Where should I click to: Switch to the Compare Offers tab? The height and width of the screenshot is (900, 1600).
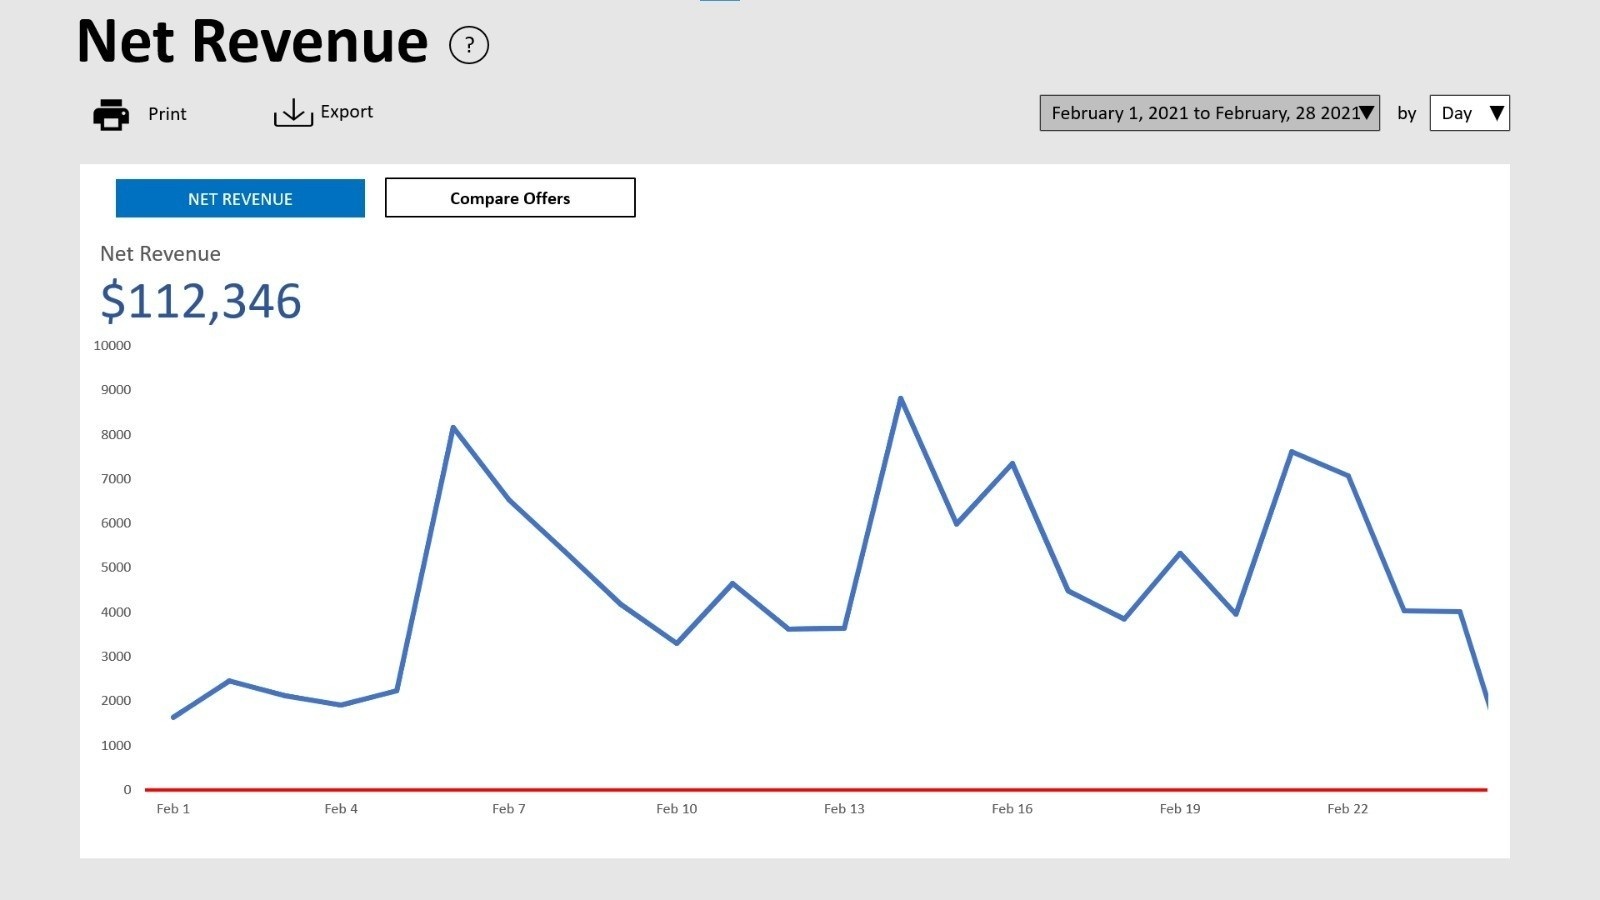510,198
